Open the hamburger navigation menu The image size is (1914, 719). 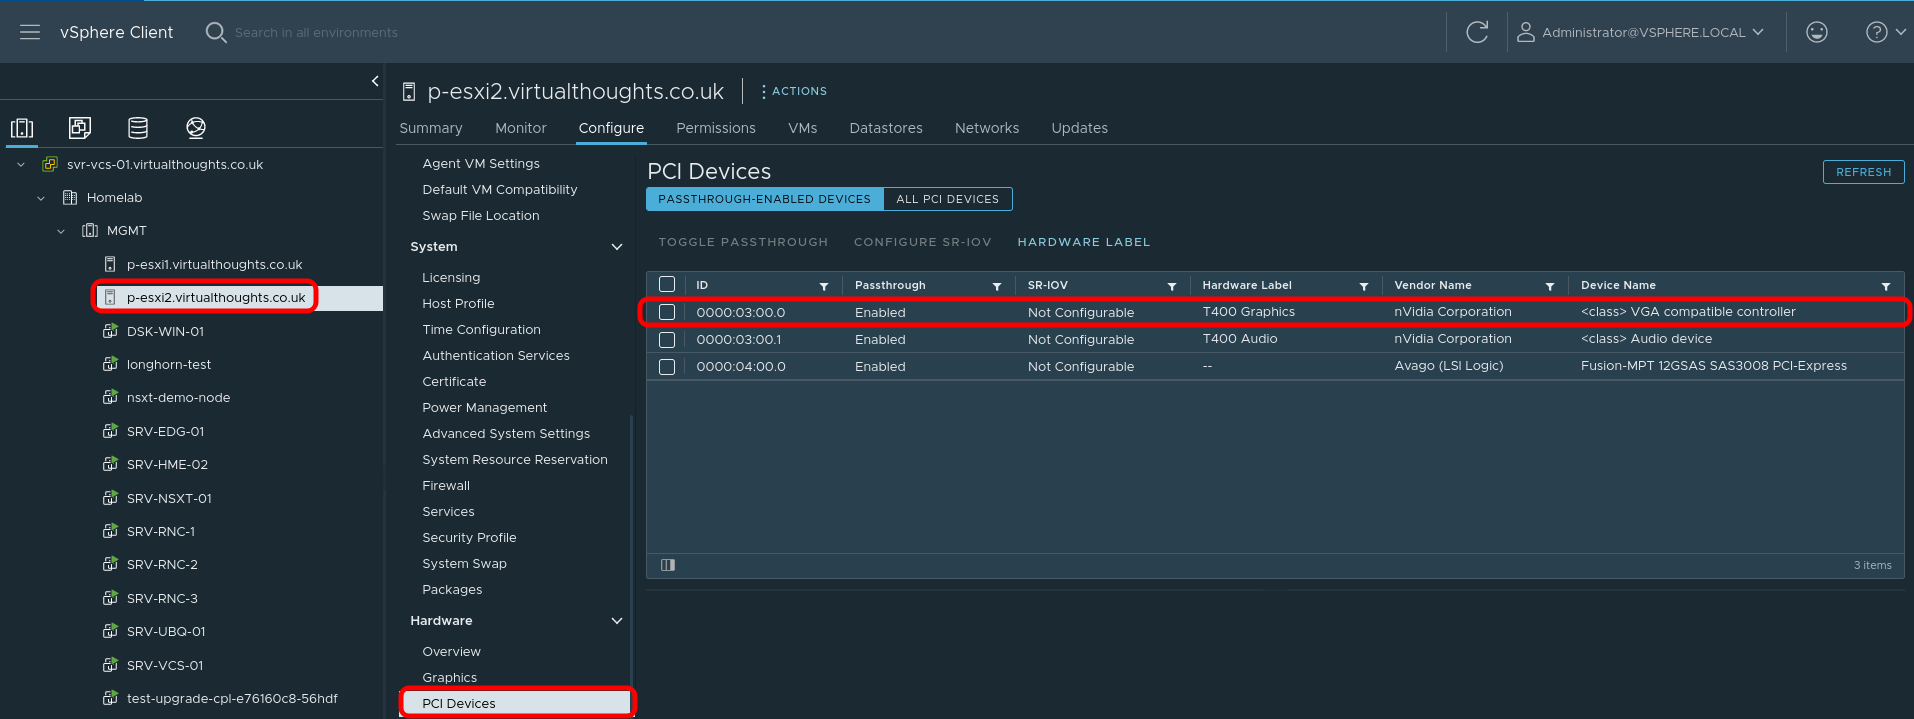(x=30, y=32)
